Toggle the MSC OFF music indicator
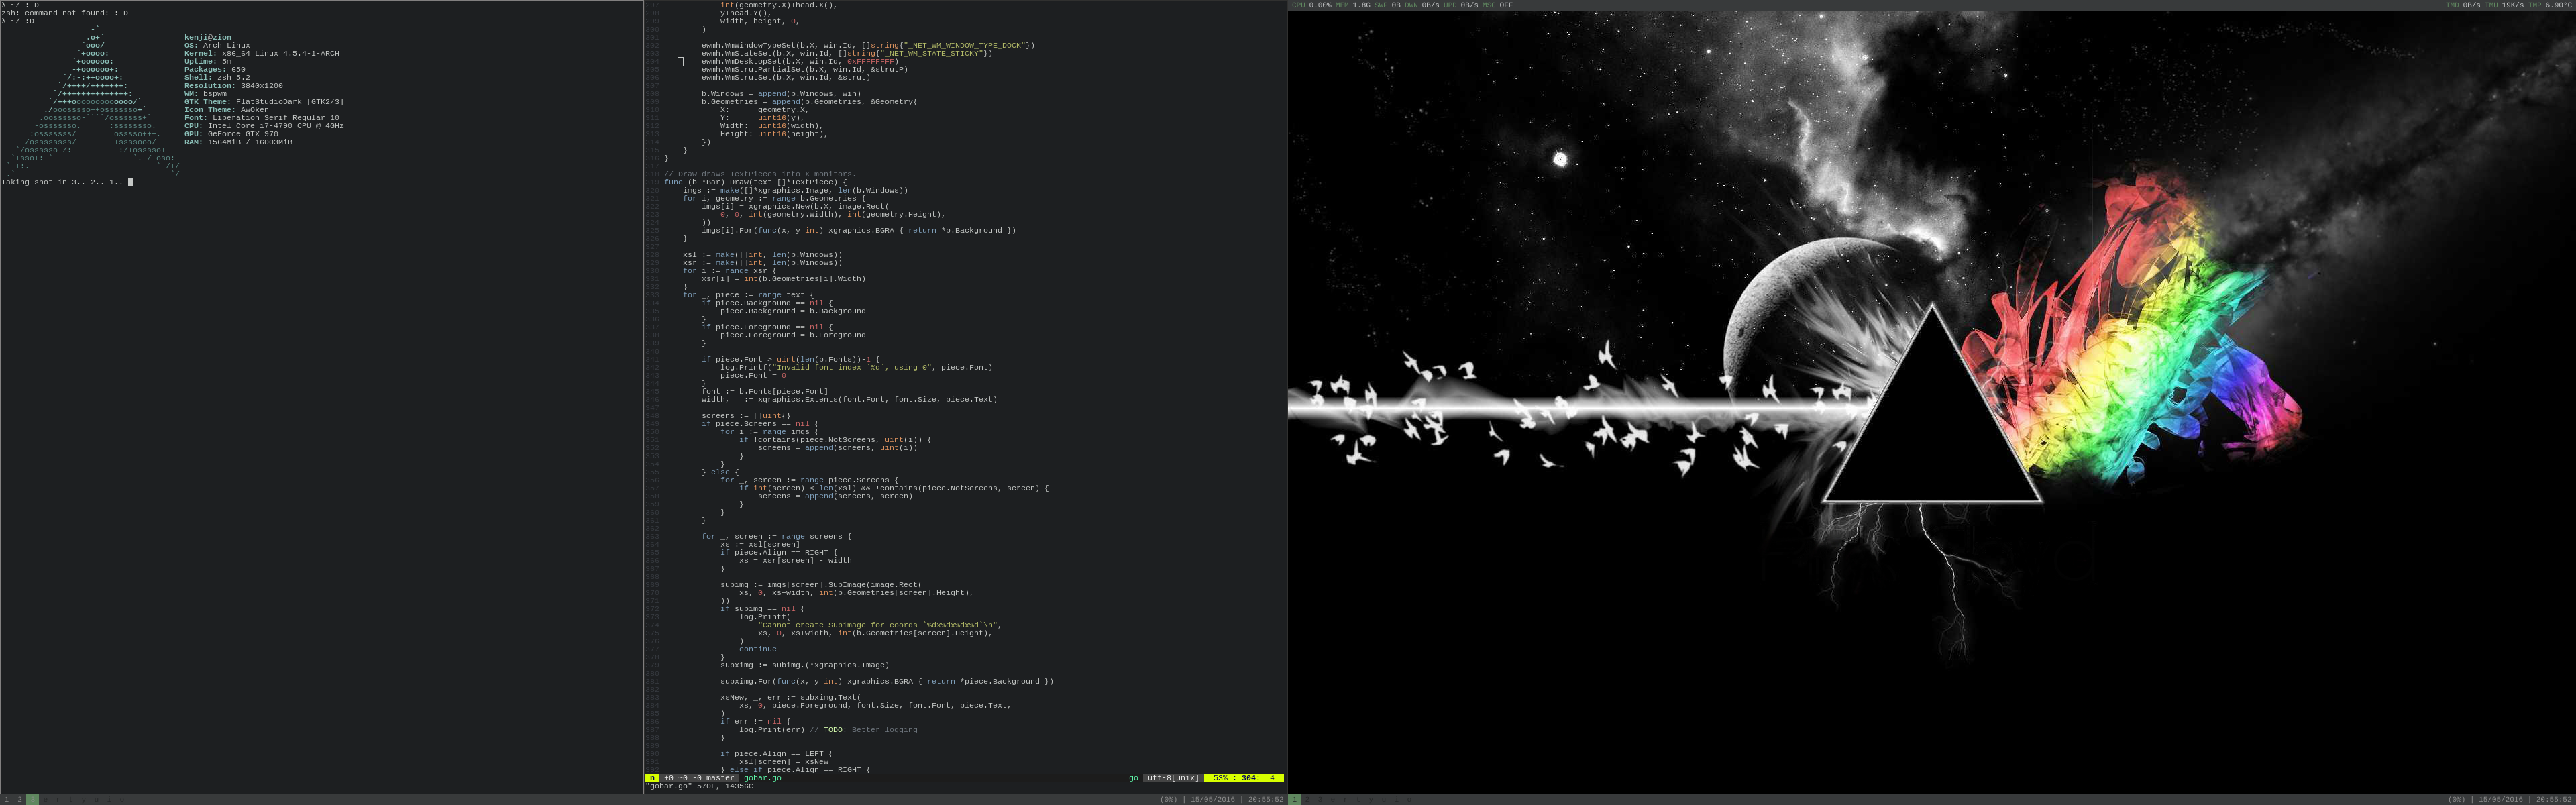The height and width of the screenshot is (805, 2576). pos(1498,5)
